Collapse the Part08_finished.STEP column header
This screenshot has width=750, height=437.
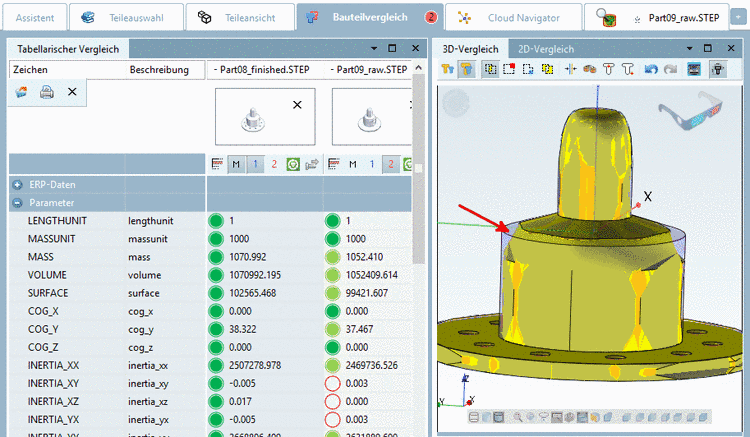[216, 70]
